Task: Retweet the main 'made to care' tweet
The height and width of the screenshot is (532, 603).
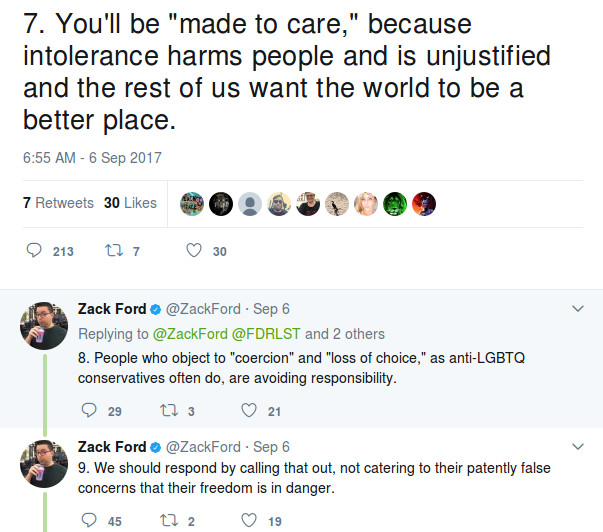Action: tap(112, 251)
